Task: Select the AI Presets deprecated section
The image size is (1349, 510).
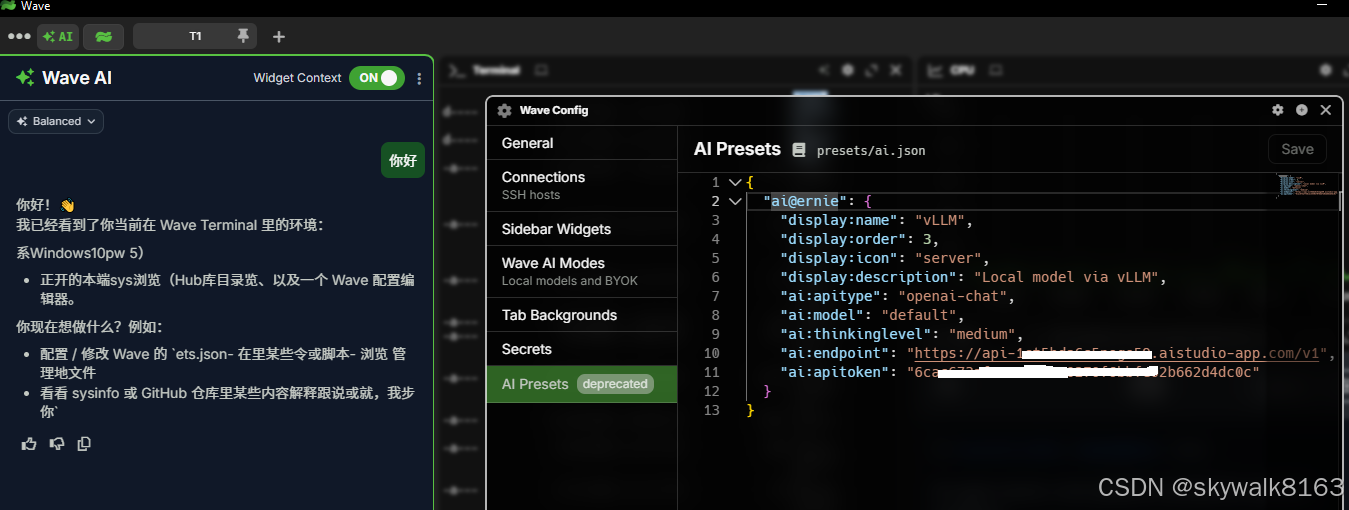Action: pyautogui.click(x=582, y=384)
